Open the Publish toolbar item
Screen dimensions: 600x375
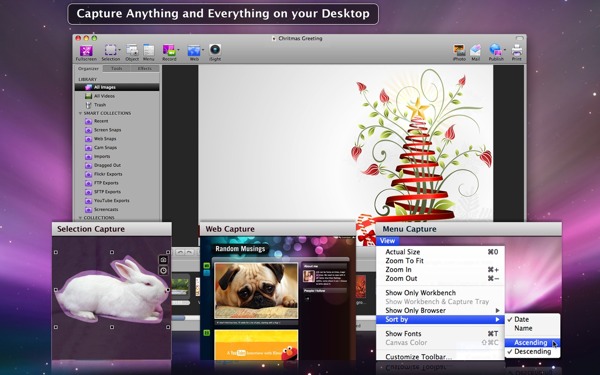pyautogui.click(x=496, y=53)
